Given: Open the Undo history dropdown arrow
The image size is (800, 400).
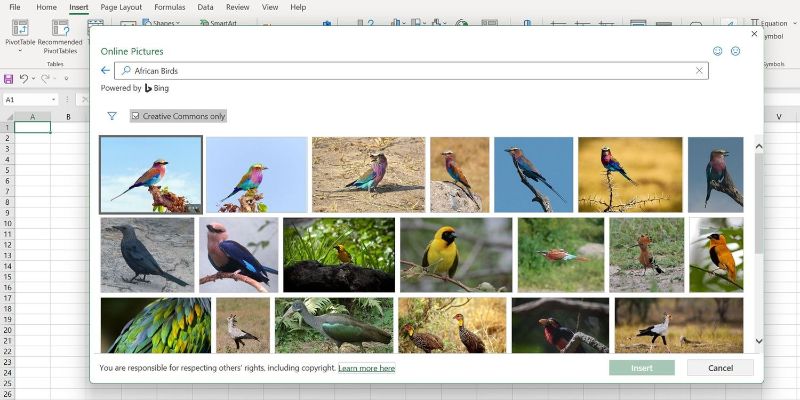Looking at the screenshot, I should 34,78.
